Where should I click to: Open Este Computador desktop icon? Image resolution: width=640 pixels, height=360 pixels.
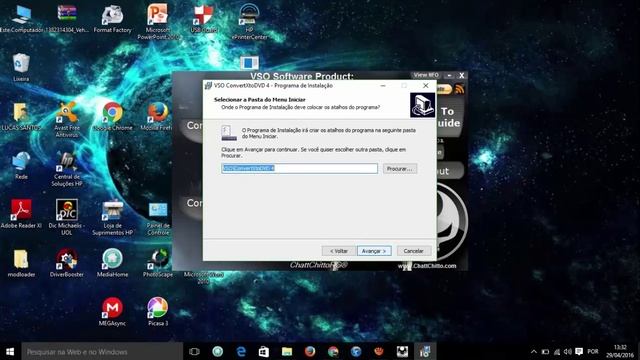click(21, 19)
